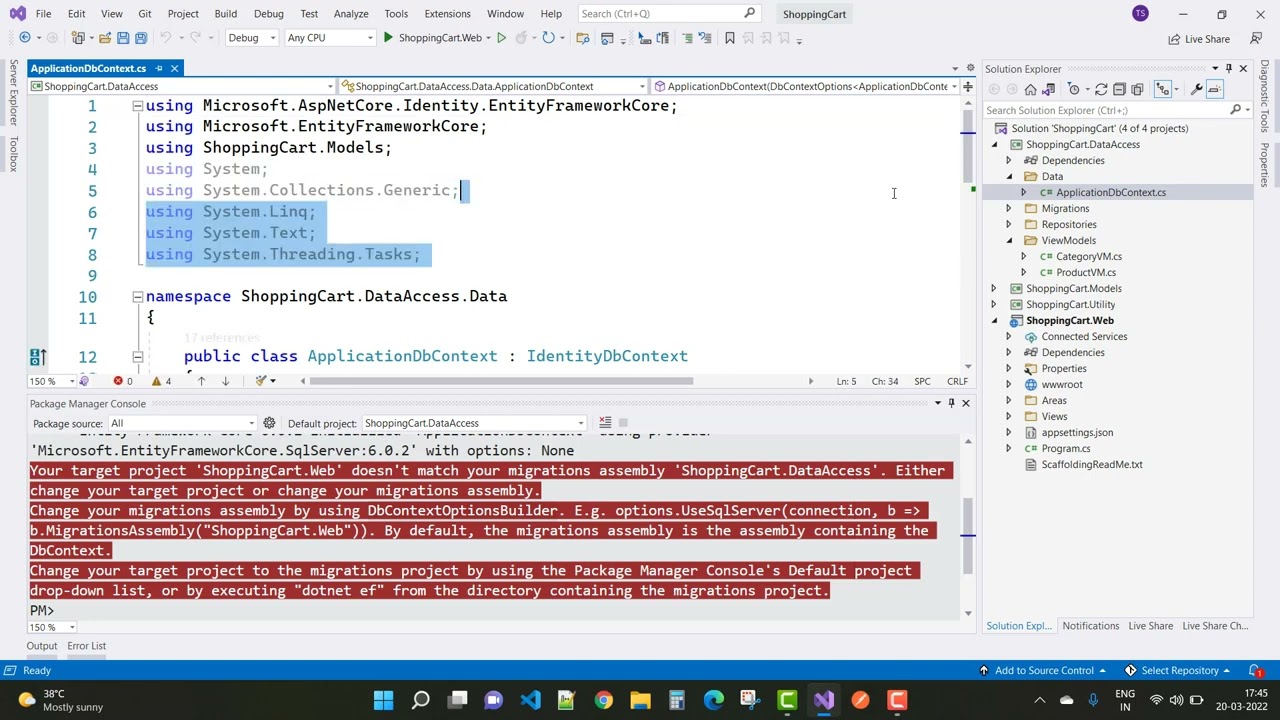
Task: Open File Explorer from taskbar
Action: pyautogui.click(x=640, y=700)
